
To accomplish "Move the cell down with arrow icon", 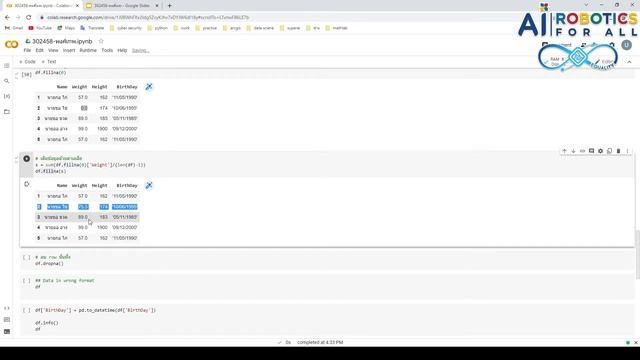I will (573, 151).
